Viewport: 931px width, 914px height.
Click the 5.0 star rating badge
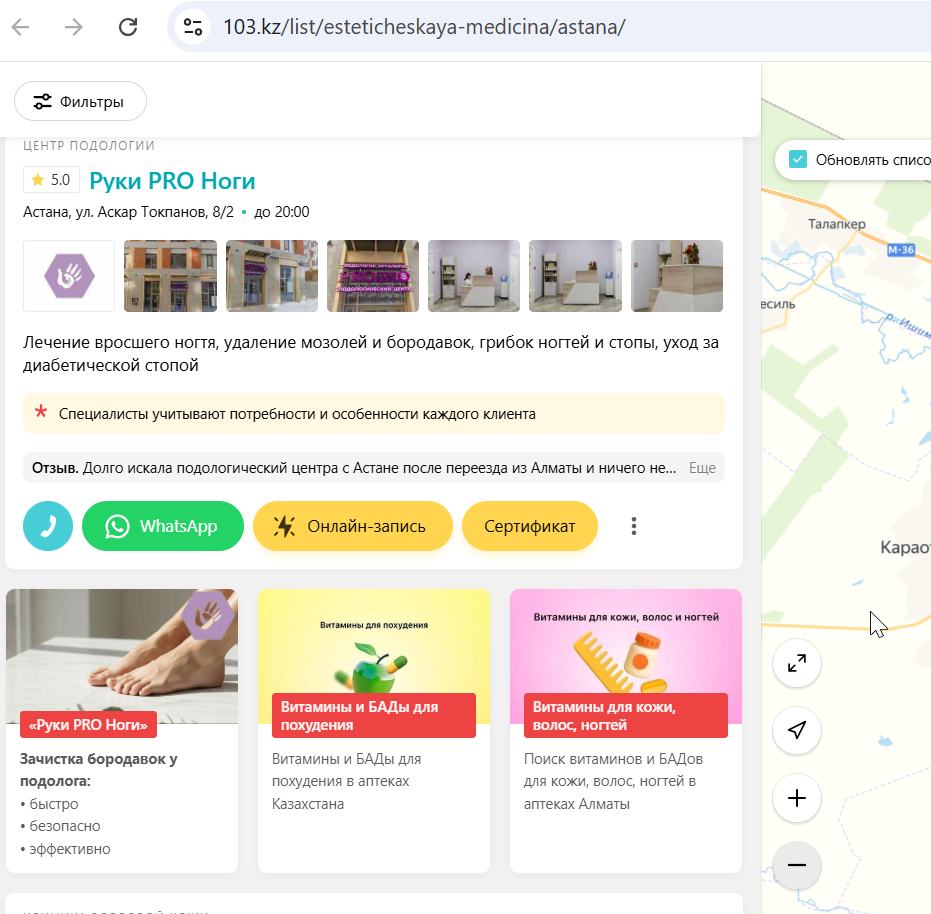click(51, 180)
